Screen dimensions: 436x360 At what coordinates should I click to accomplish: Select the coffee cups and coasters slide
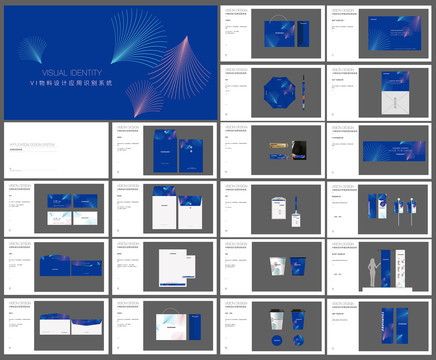[x=272, y=326]
